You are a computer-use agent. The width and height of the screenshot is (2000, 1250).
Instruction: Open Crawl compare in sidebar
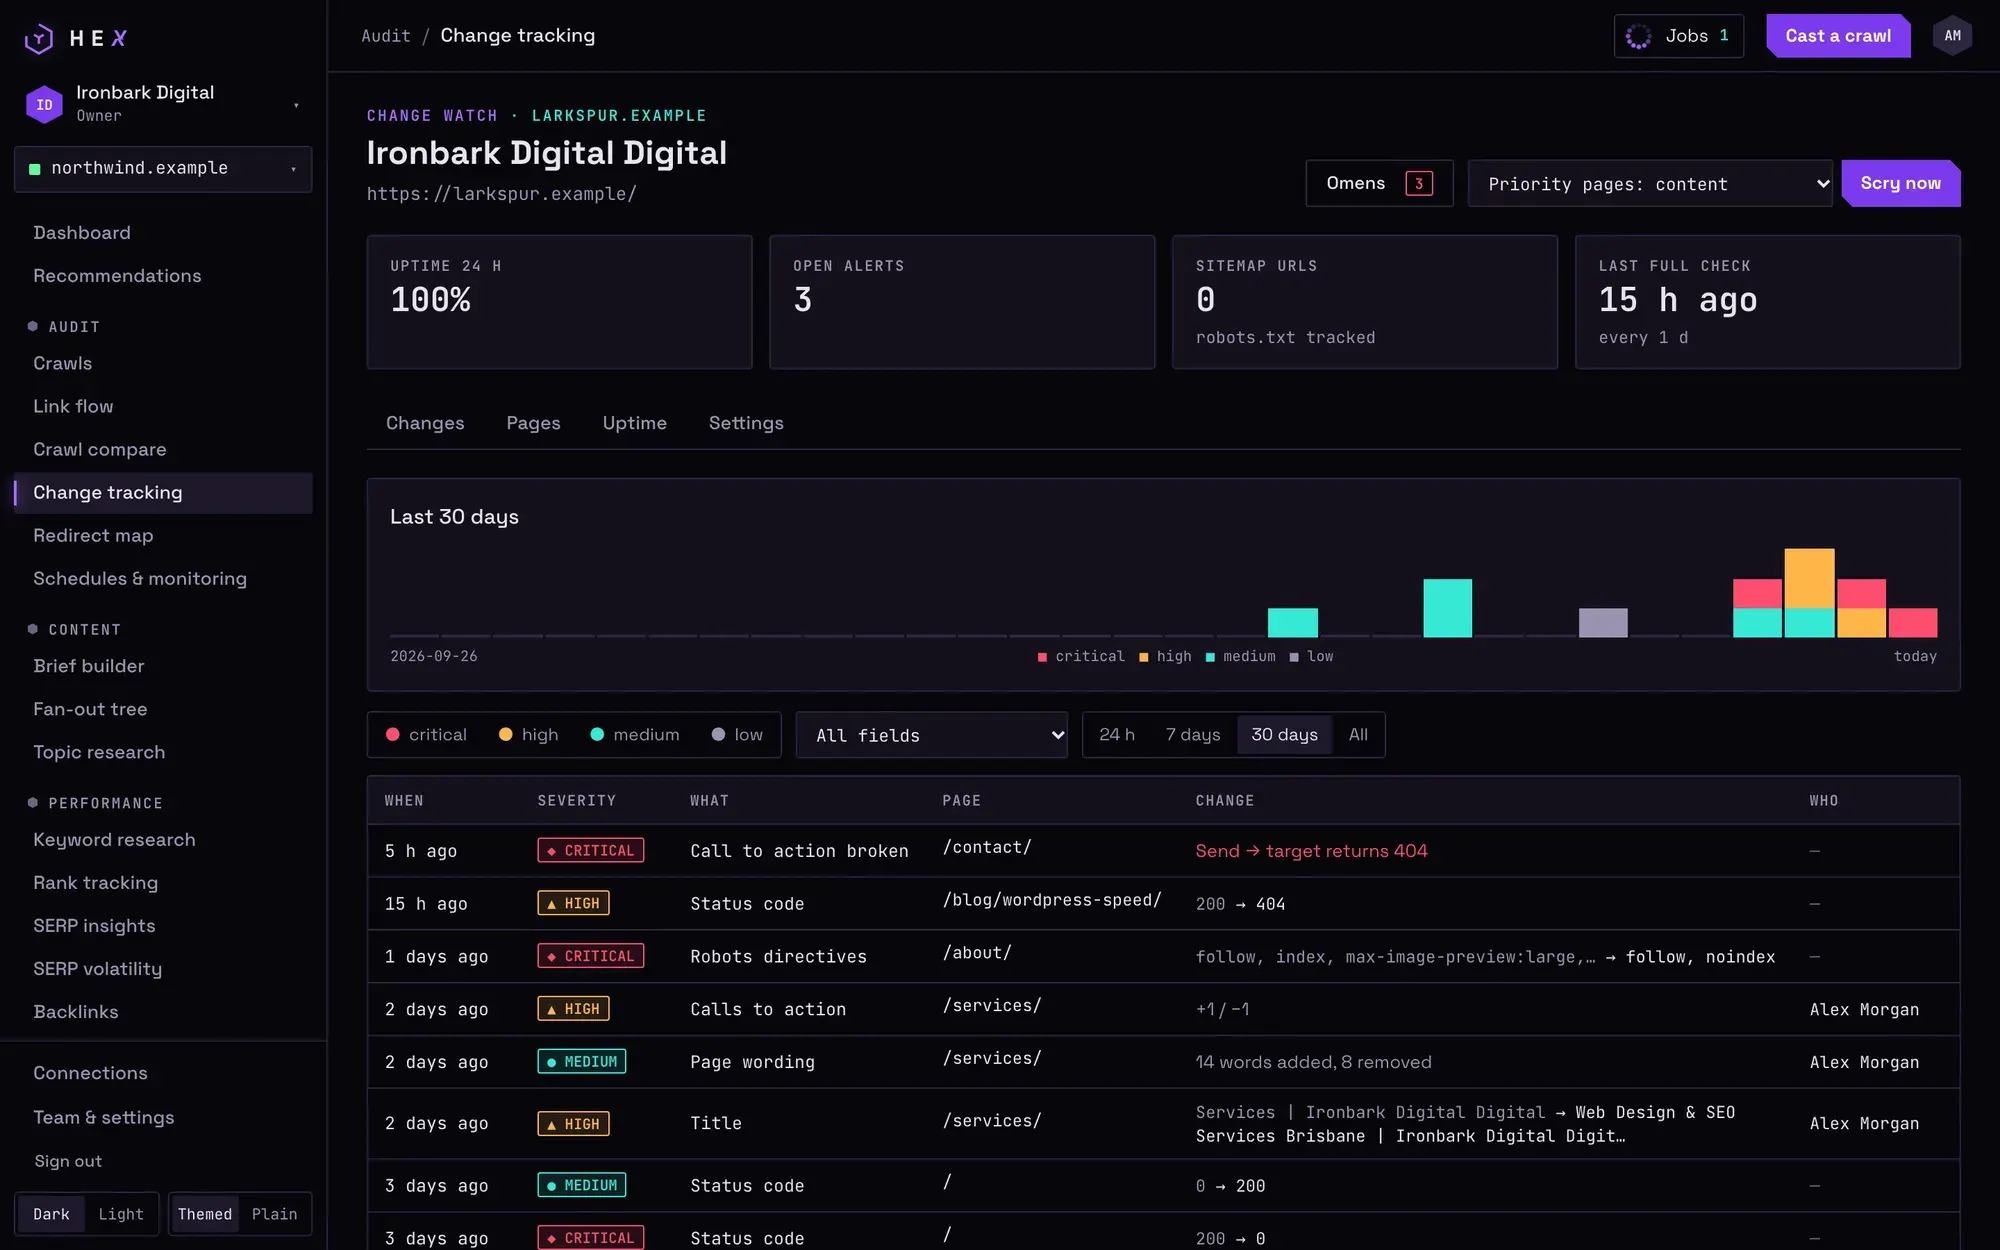tap(163, 450)
